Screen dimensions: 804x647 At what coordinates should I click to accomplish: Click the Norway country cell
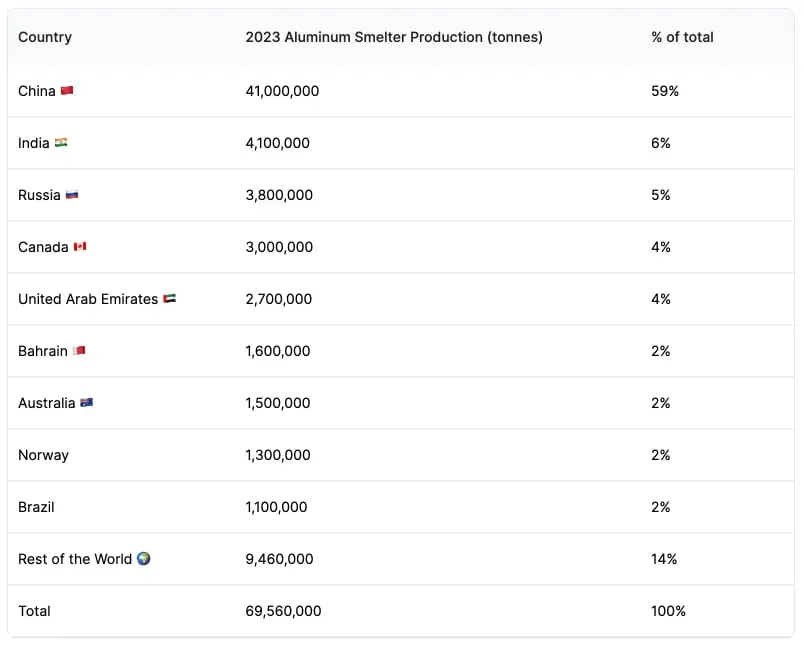[x=43, y=455]
